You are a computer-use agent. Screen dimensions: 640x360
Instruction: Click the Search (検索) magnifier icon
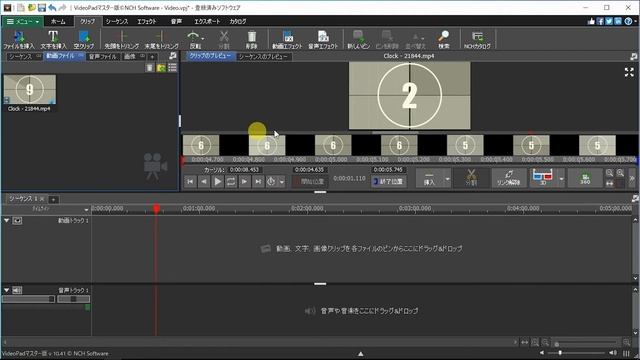[x=444, y=40]
